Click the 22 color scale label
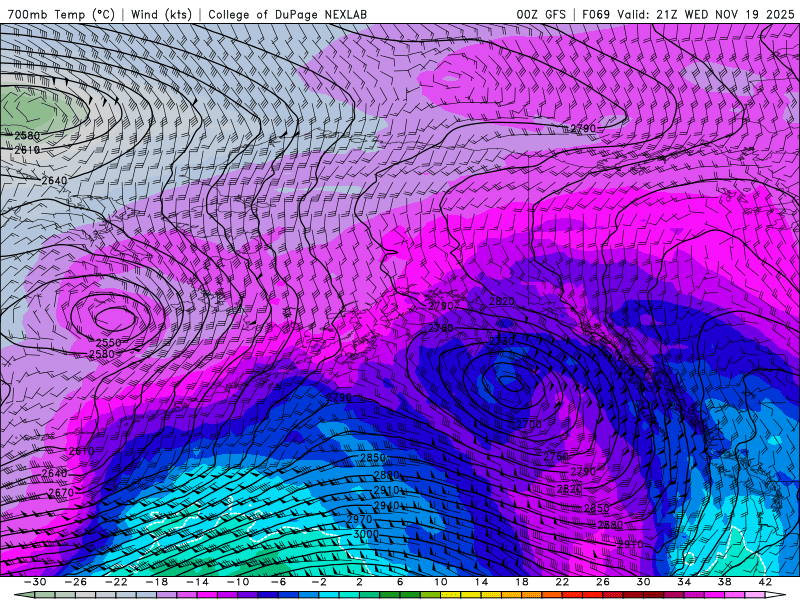The height and width of the screenshot is (600, 800). [562, 582]
